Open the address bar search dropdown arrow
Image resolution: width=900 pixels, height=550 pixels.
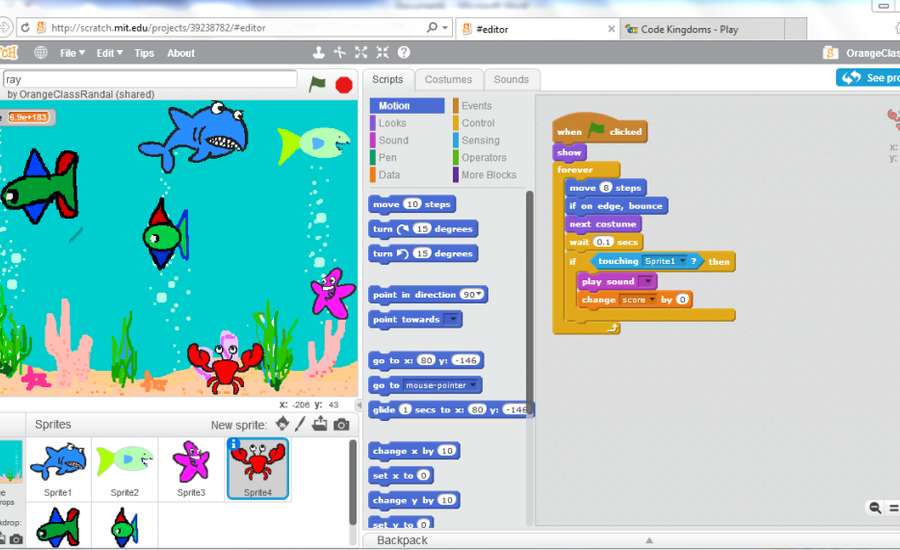[x=445, y=28]
